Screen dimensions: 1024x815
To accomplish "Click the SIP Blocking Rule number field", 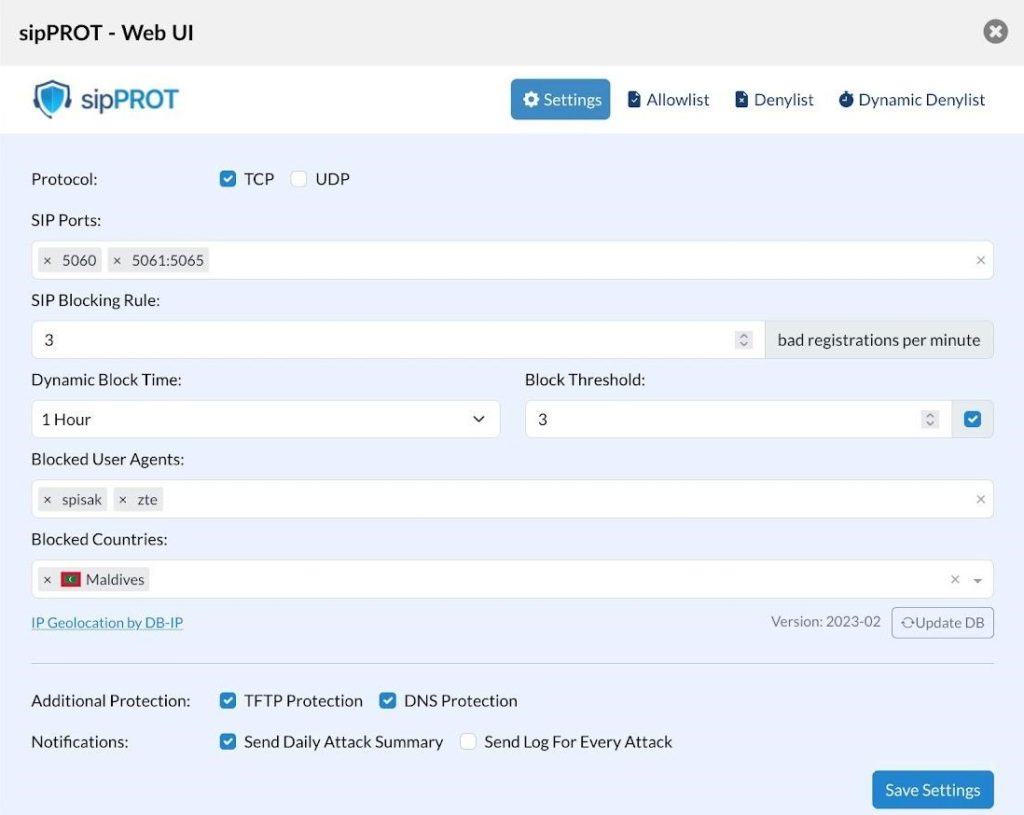I will click(x=398, y=340).
